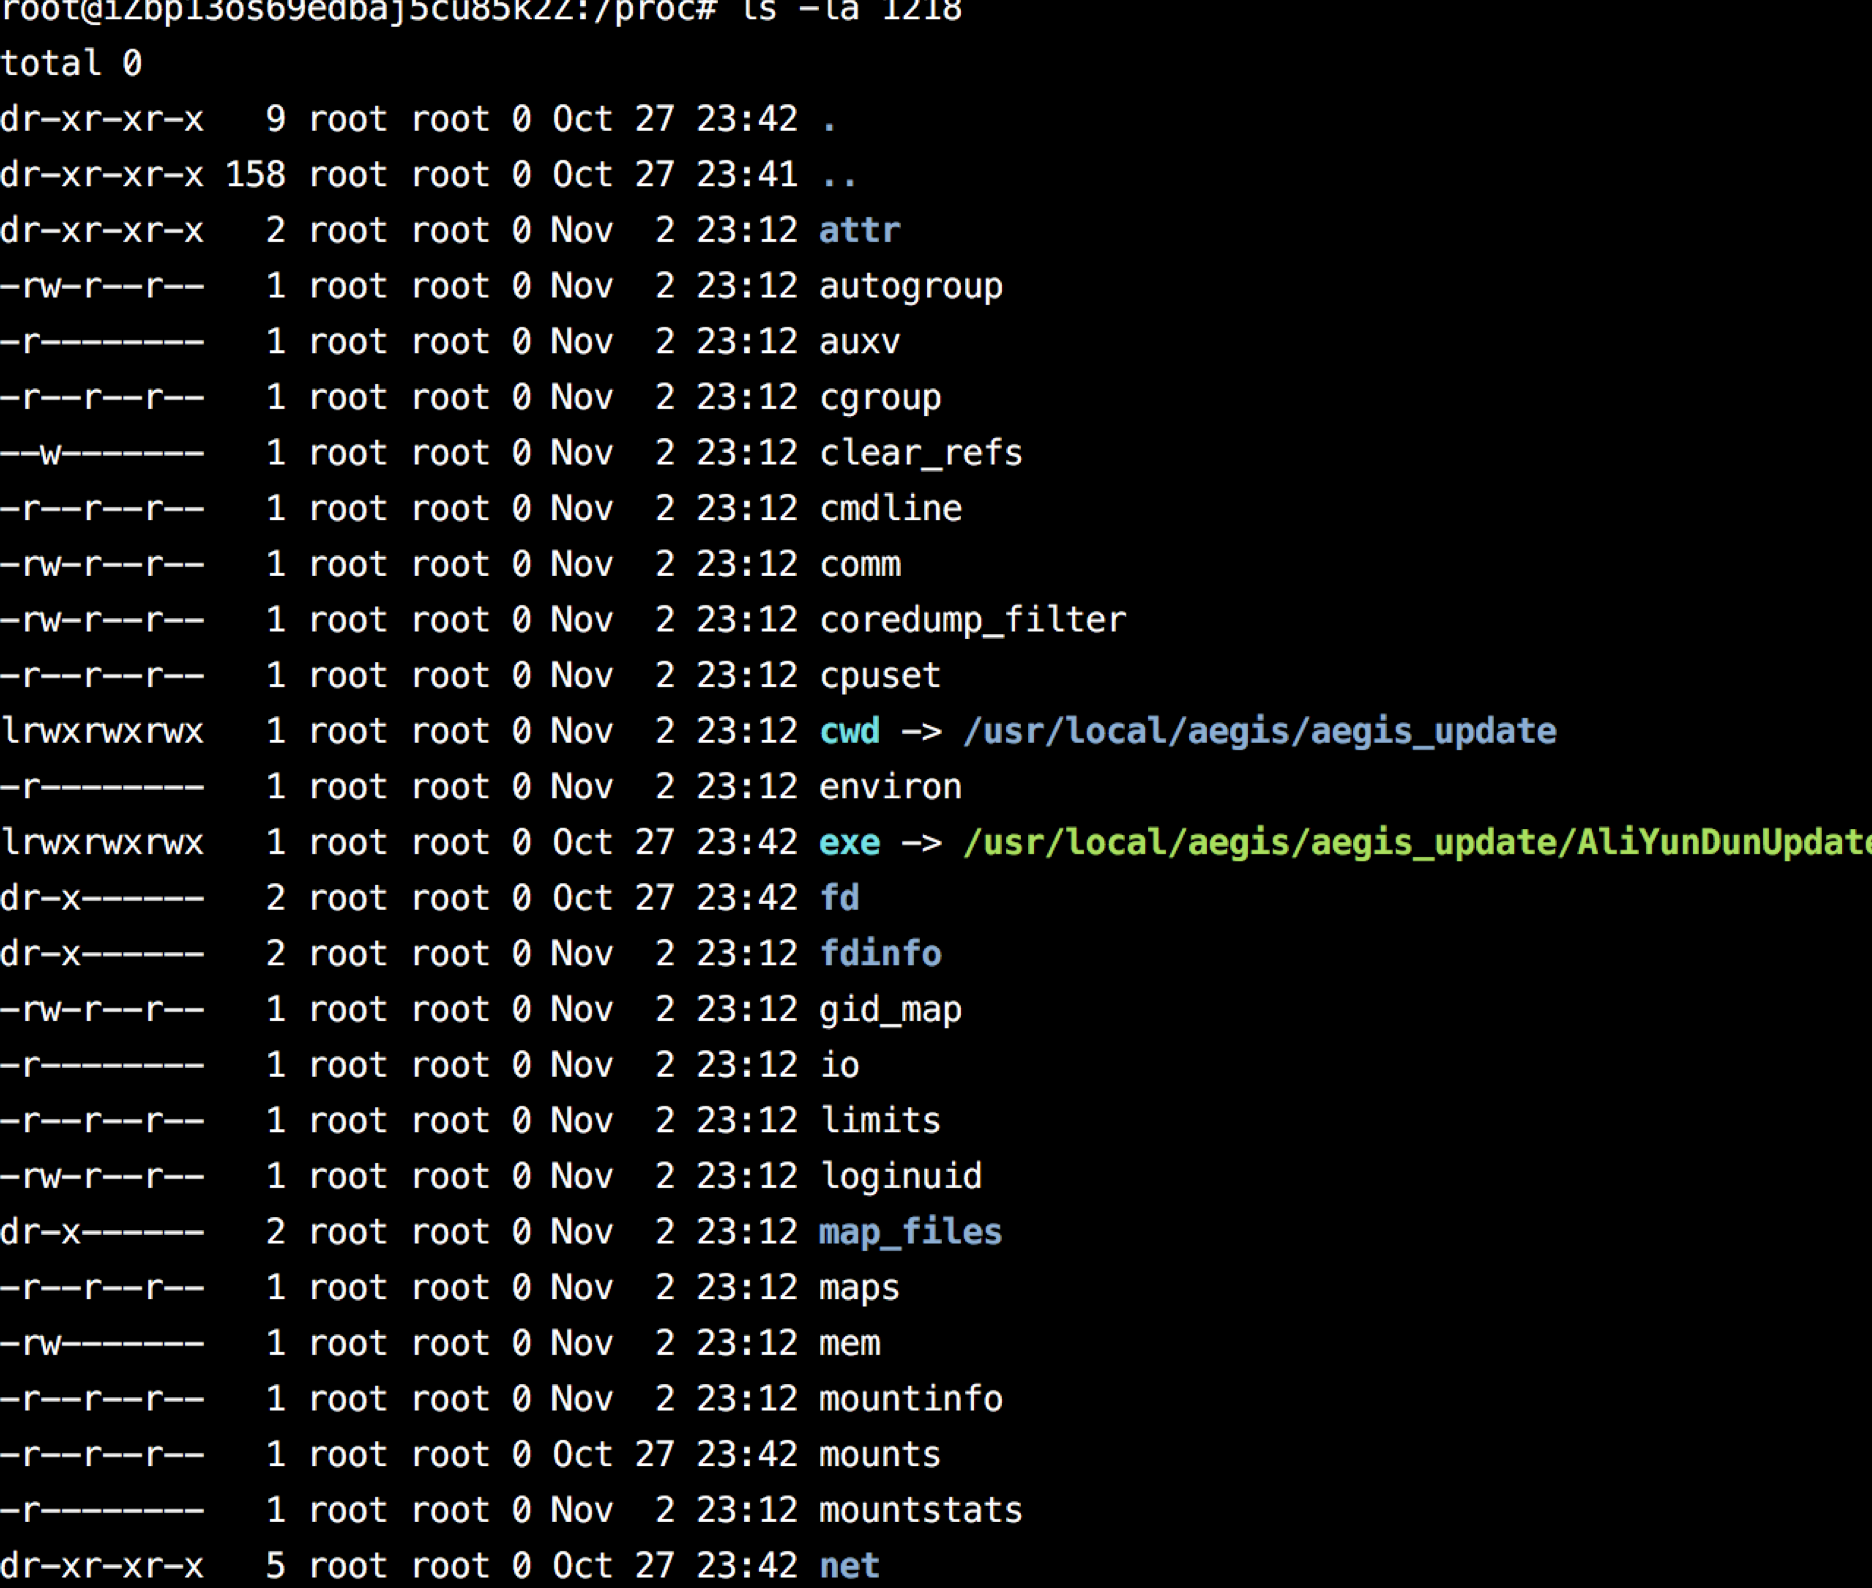
Task: Click the cwd symlink name
Action: pyautogui.click(x=849, y=731)
